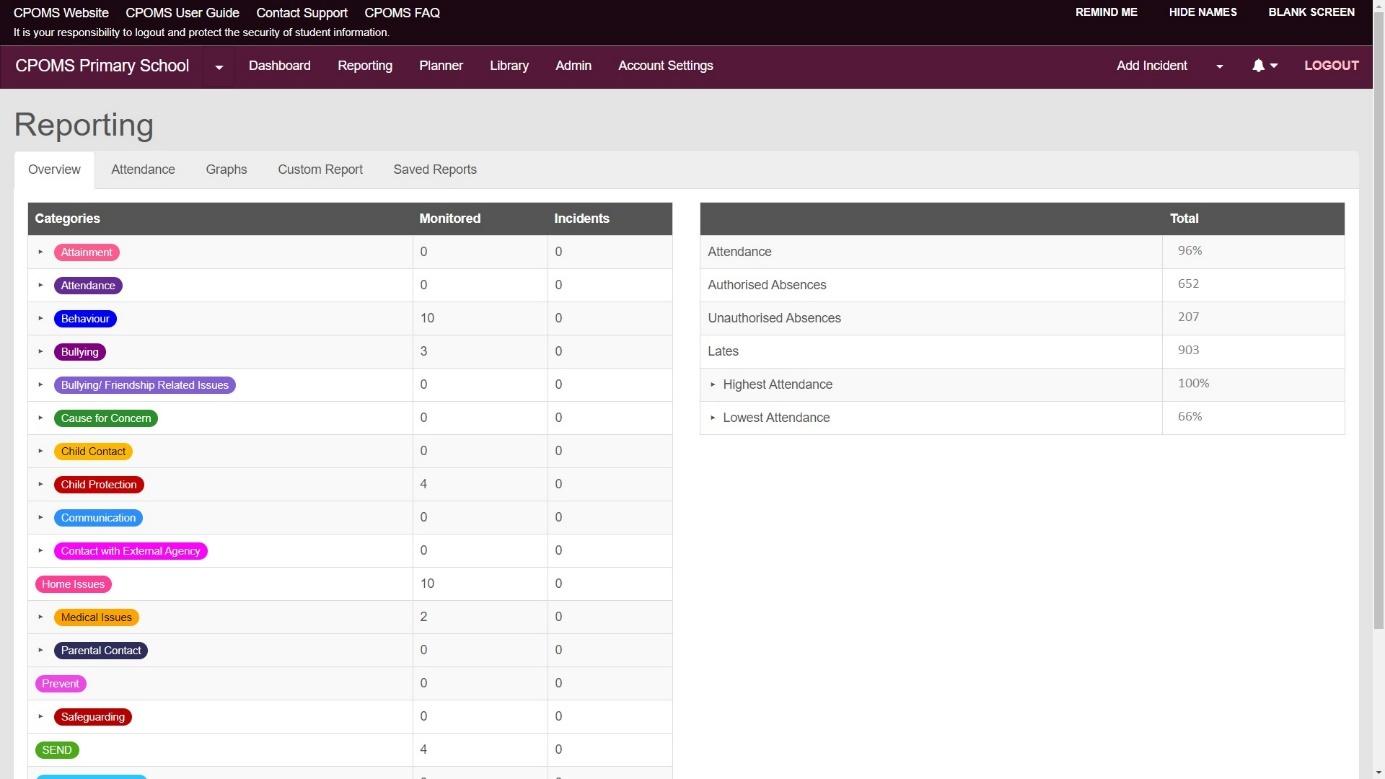
Task: Click the LOGOUT link
Action: click(x=1331, y=66)
